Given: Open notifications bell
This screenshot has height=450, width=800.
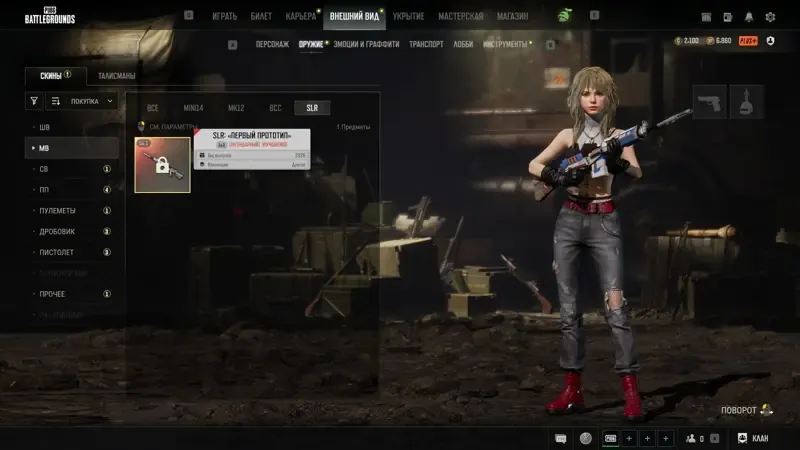Looking at the screenshot, I should pos(748,17).
